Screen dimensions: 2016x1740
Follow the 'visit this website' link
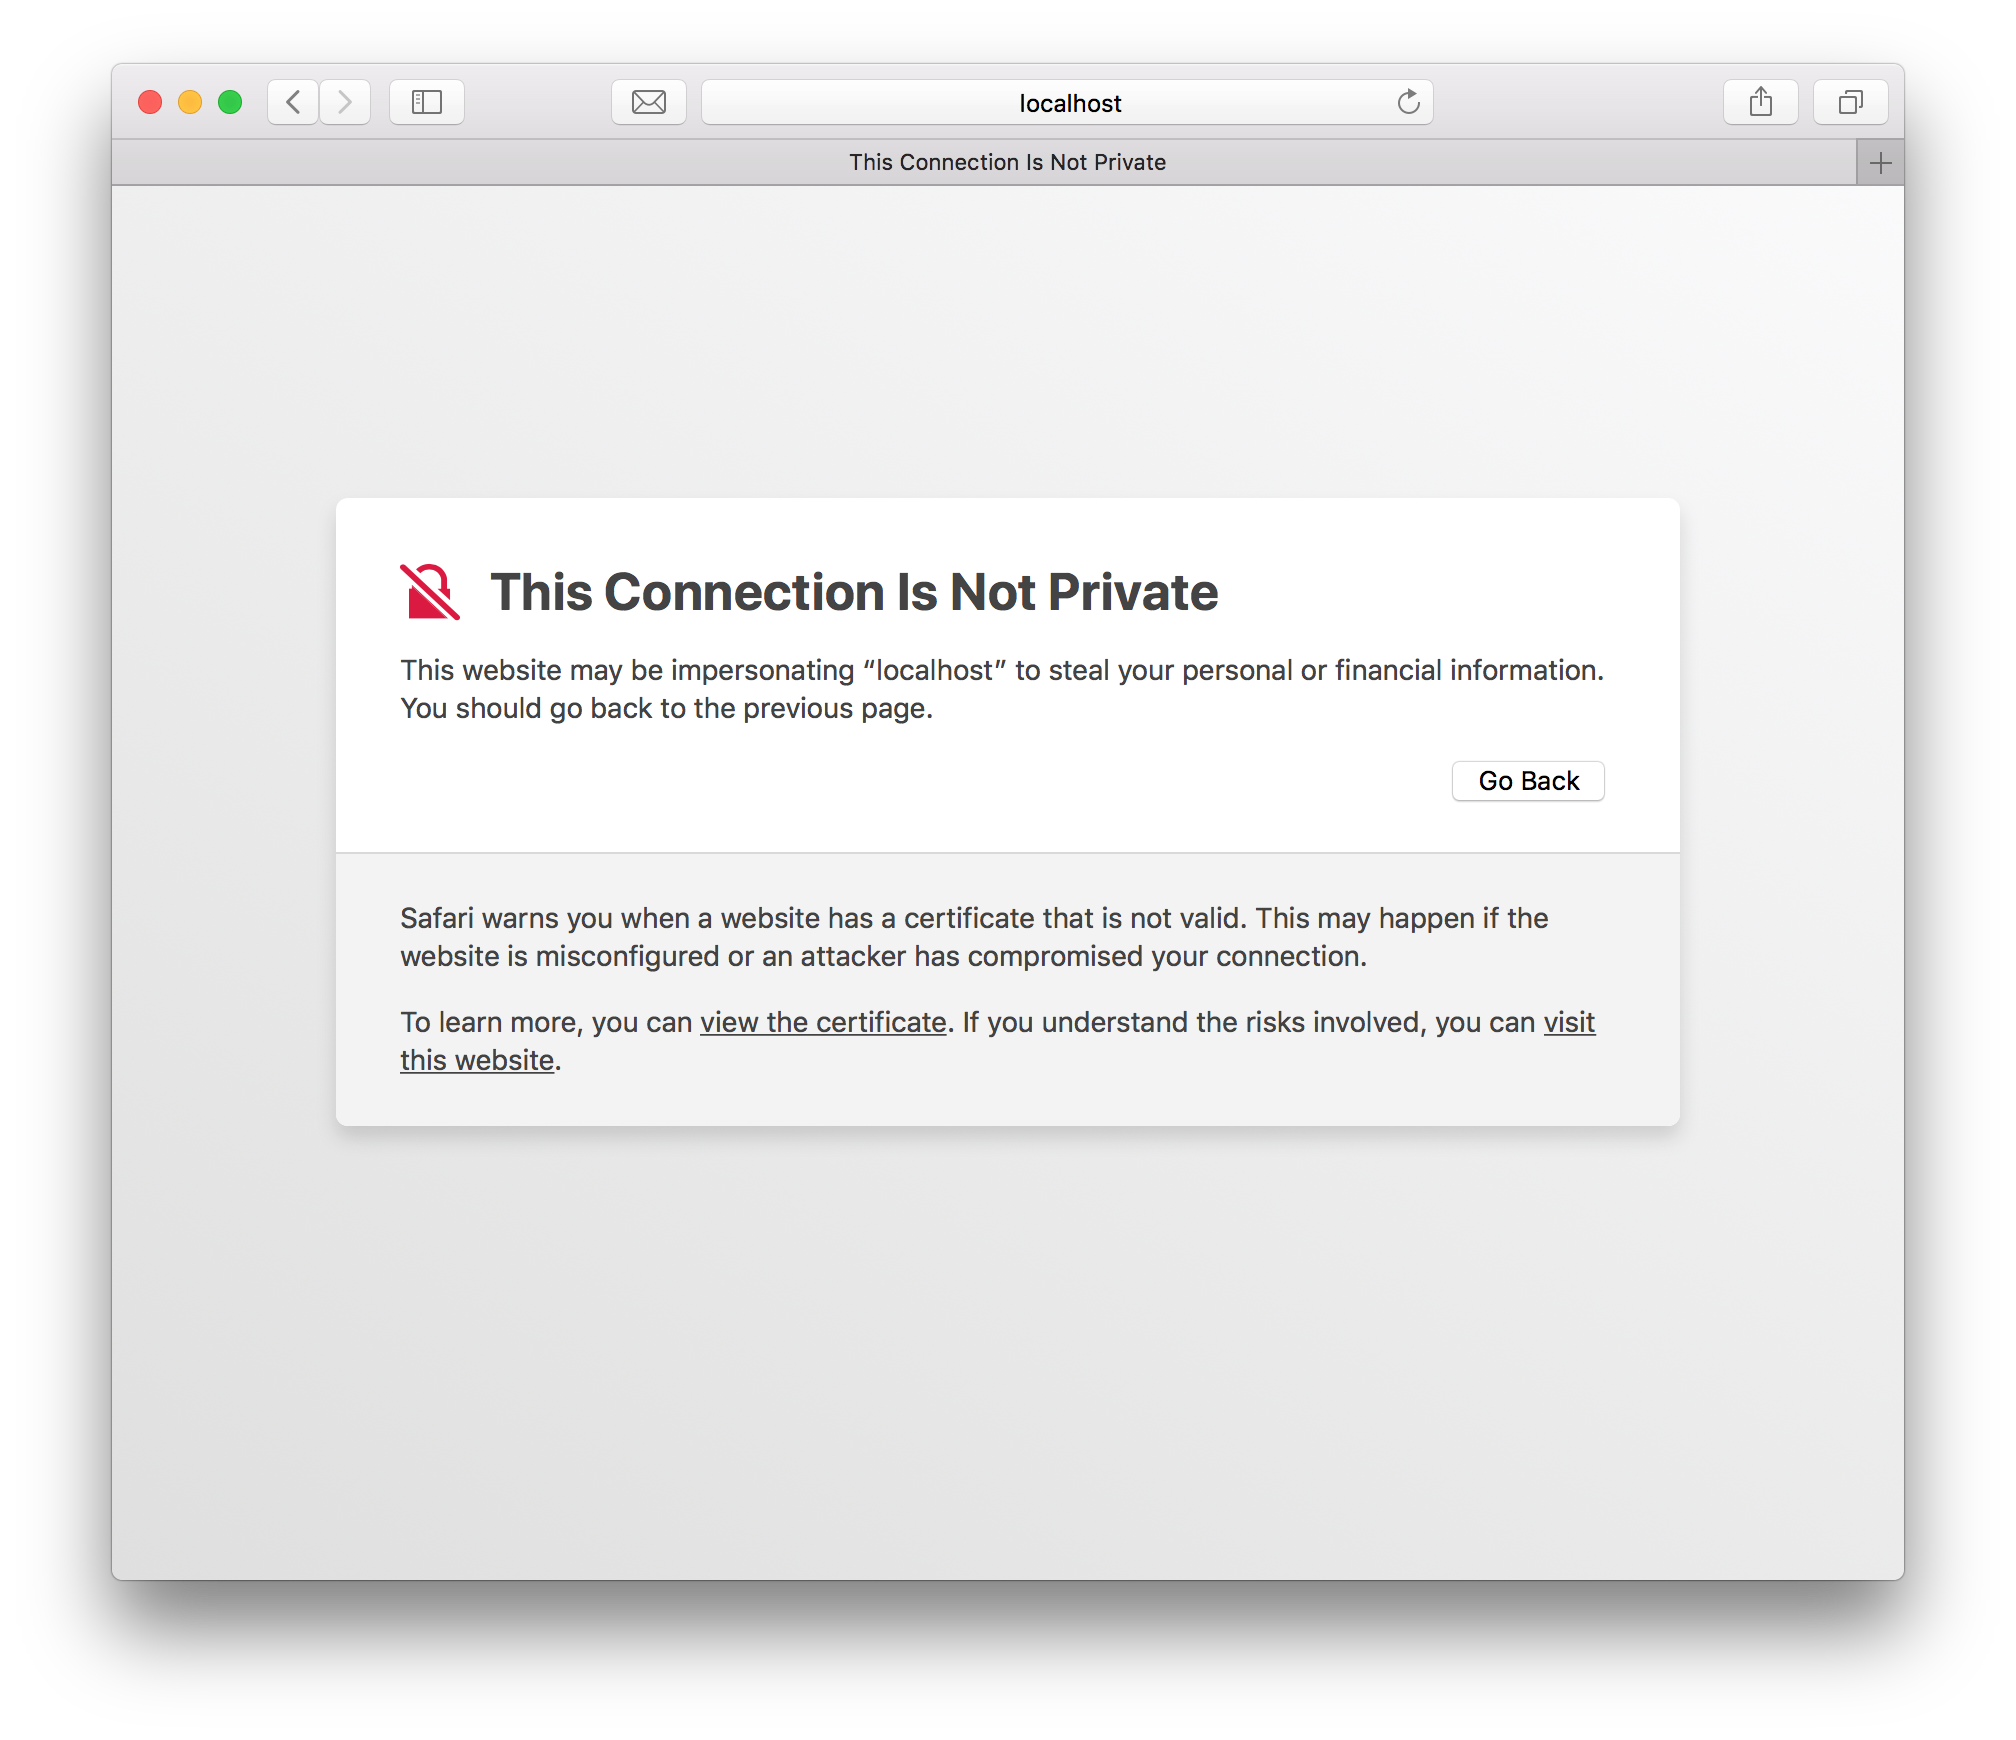(x=1568, y=1022)
